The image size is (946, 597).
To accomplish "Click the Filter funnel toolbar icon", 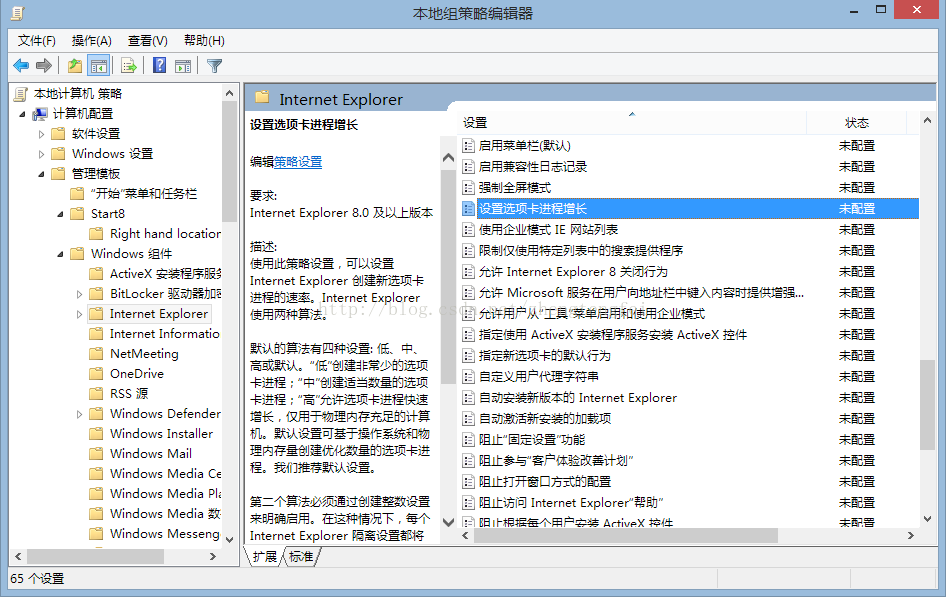I will coord(214,65).
